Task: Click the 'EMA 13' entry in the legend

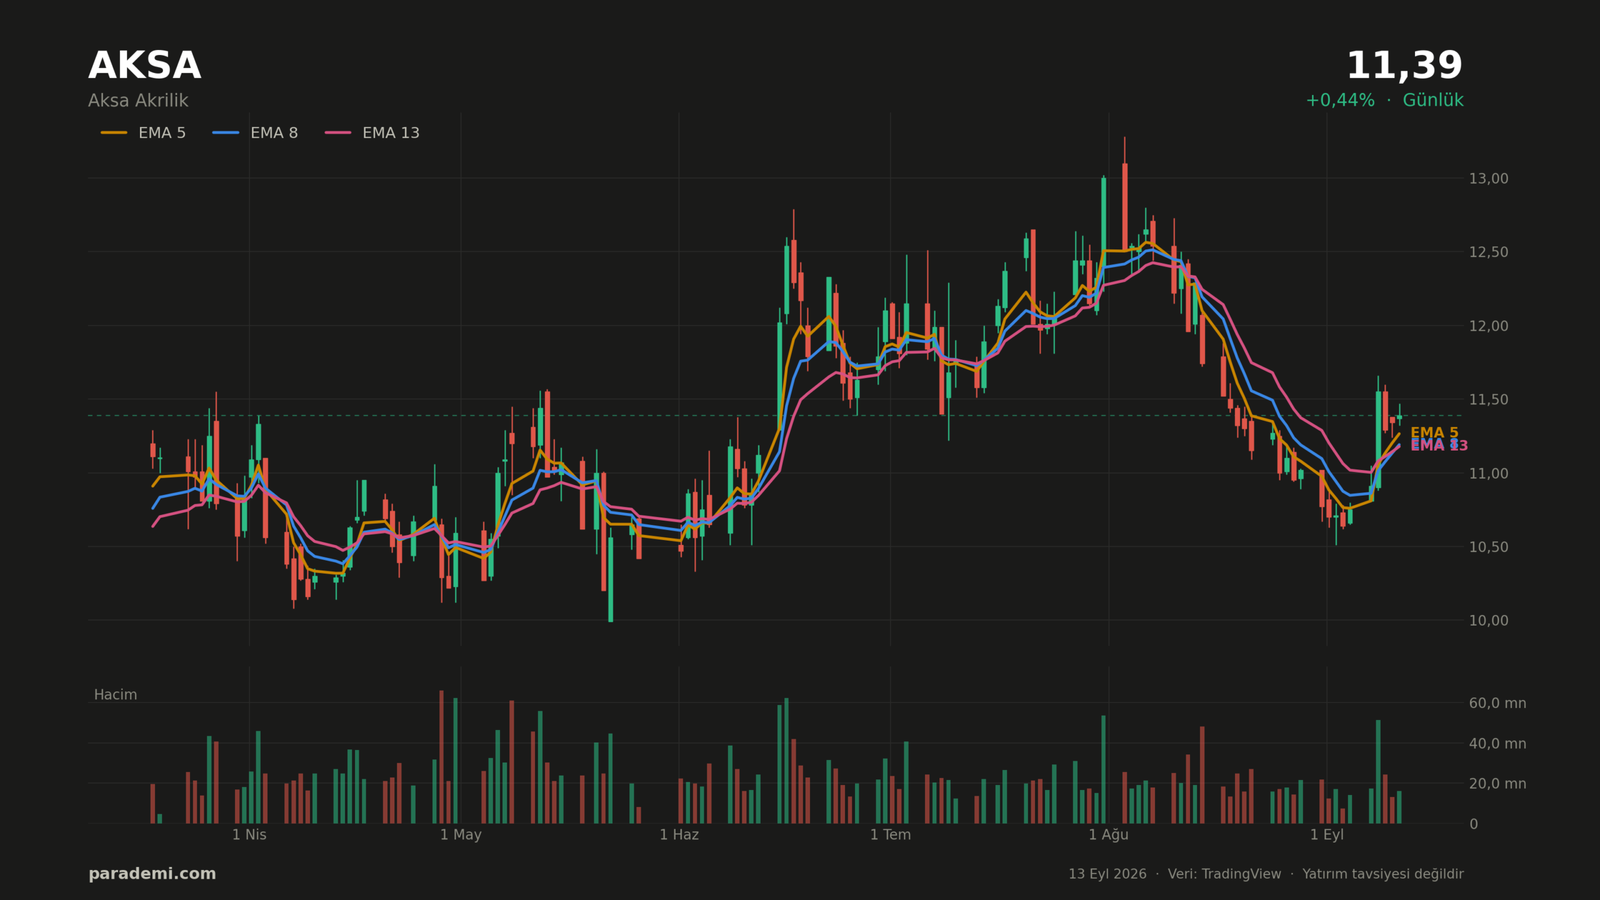Action: pyautogui.click(x=372, y=133)
